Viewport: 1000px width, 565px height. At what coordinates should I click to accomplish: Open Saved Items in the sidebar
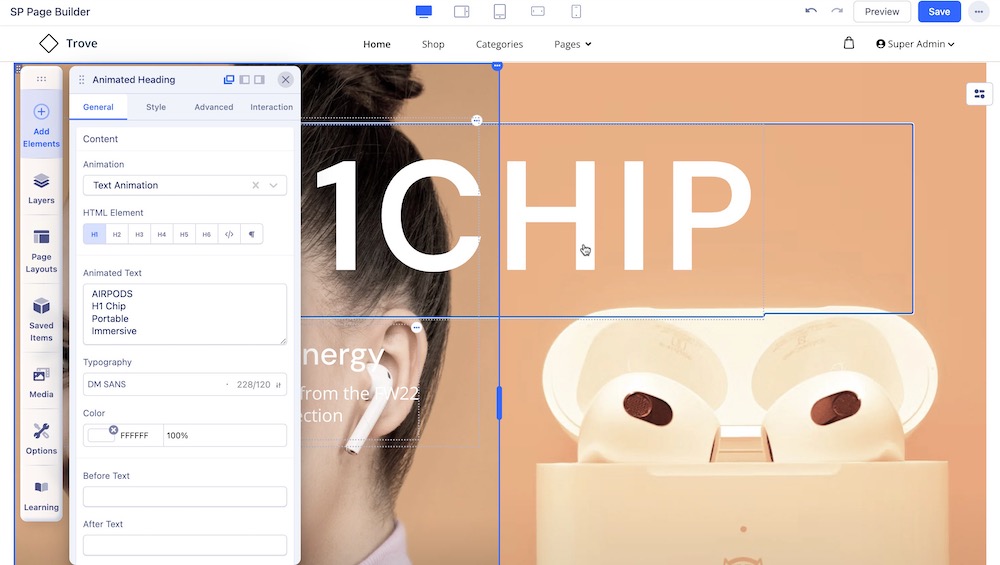click(x=41, y=318)
